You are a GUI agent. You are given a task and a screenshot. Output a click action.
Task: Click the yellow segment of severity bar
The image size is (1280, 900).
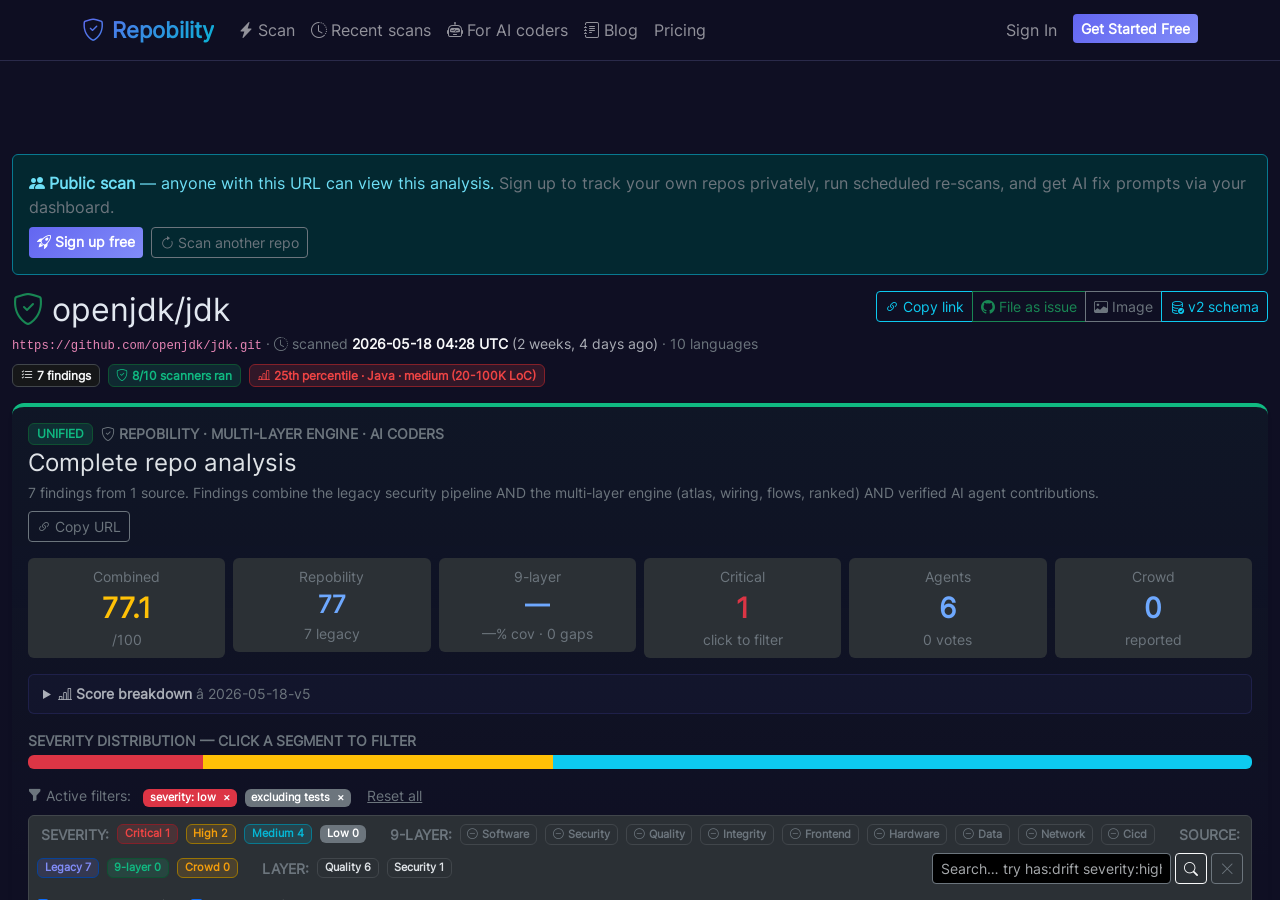pos(378,762)
